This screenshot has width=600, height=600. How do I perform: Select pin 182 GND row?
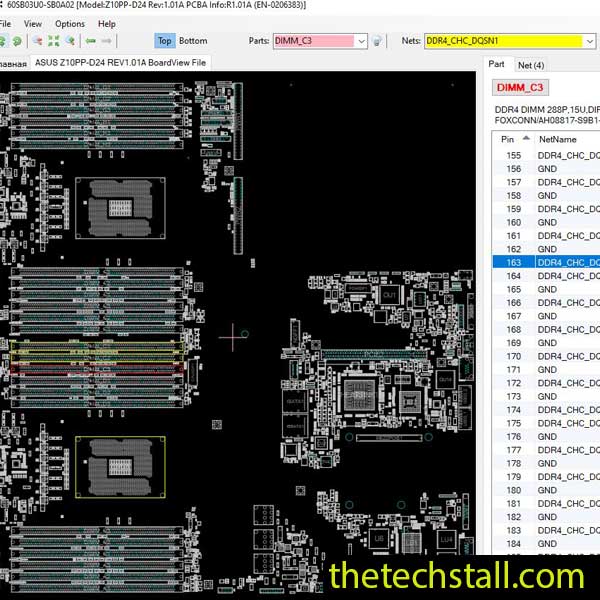tap(546, 517)
